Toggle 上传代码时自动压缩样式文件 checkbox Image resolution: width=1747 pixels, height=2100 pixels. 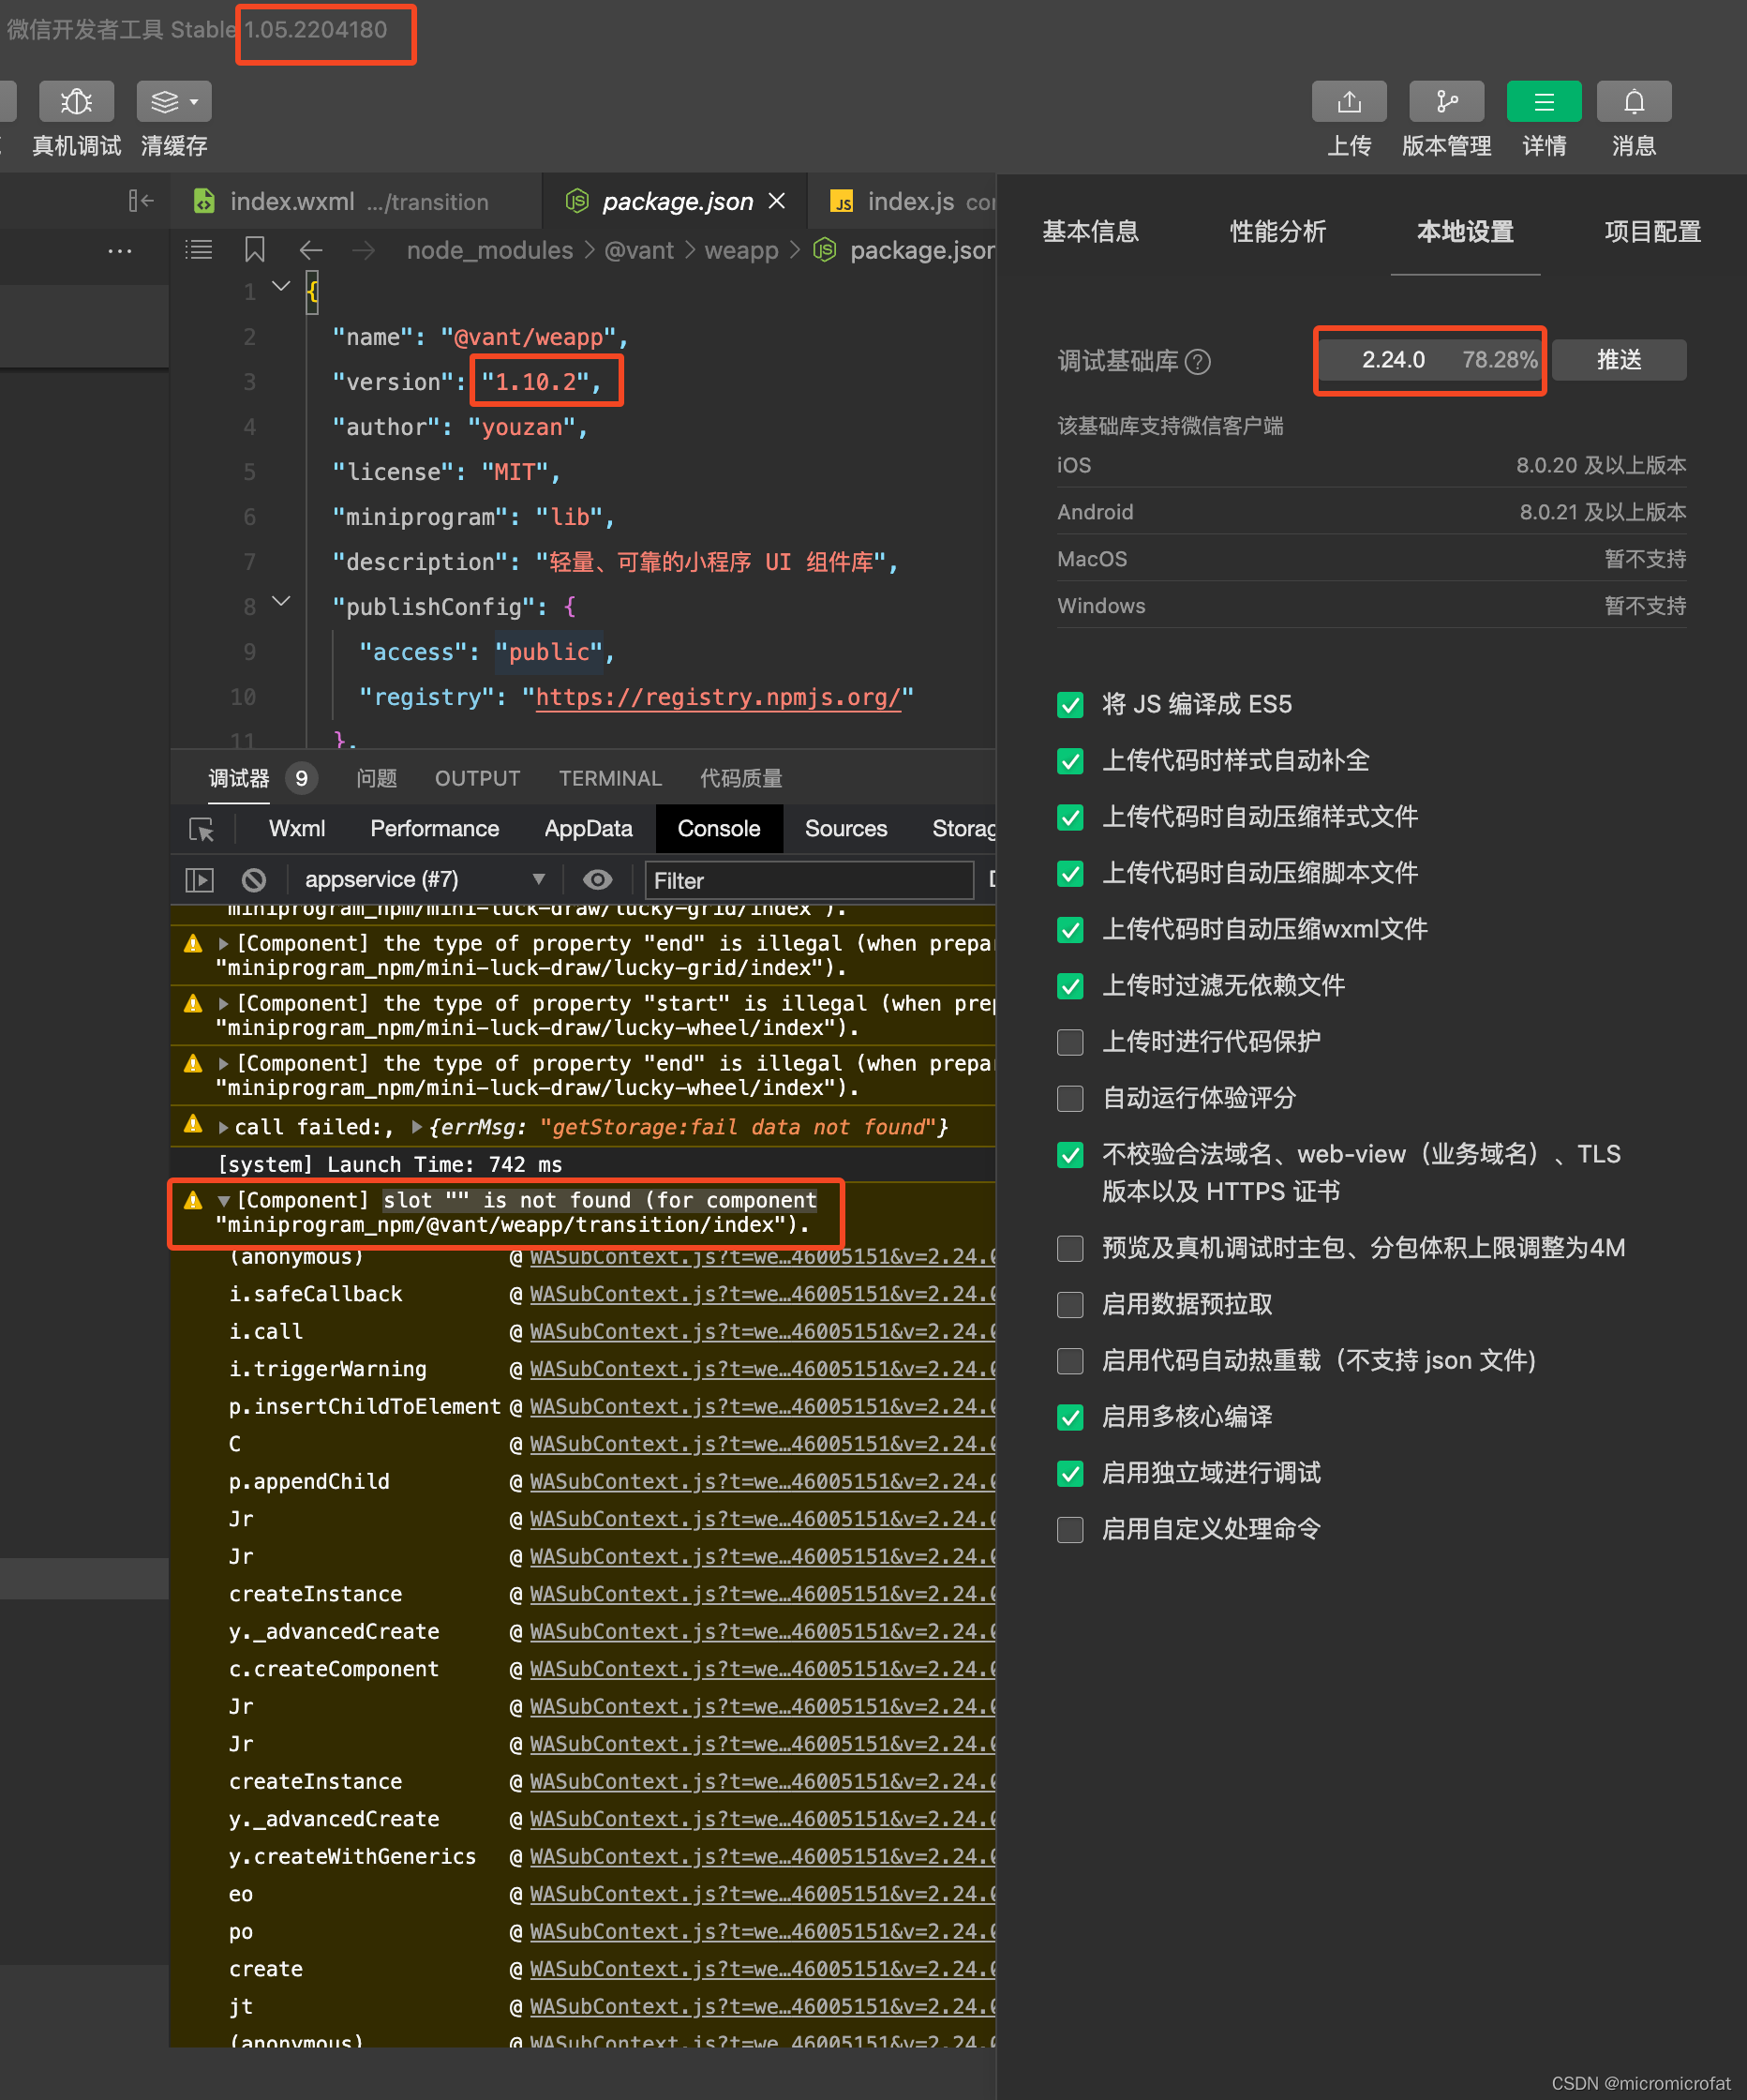tap(1070, 817)
